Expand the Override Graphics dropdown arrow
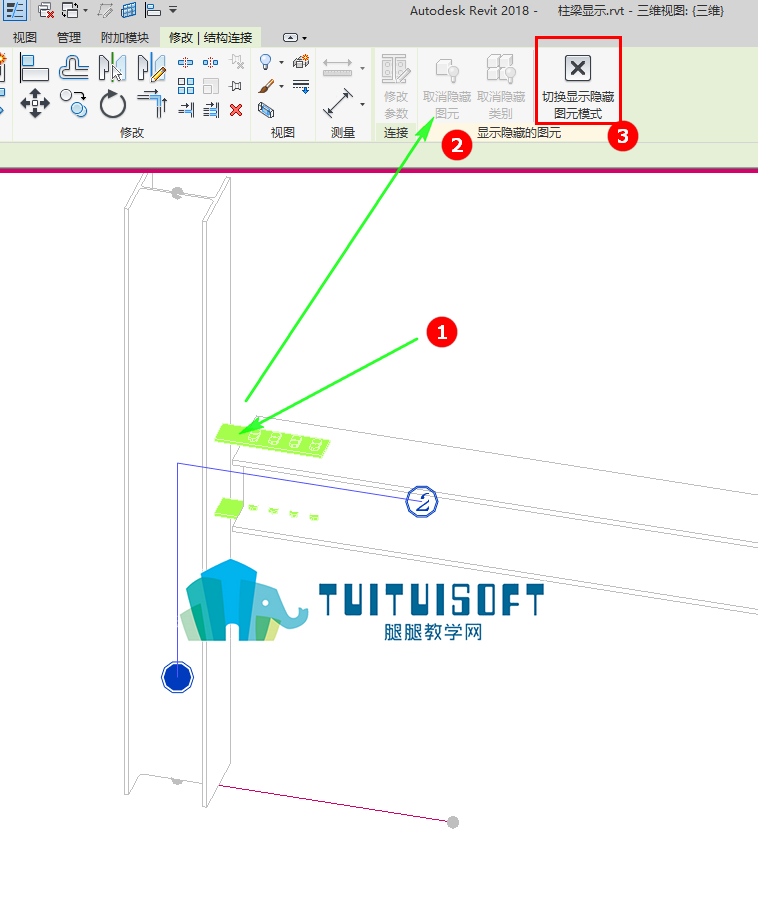This screenshot has height=902, width=758. click(281, 86)
